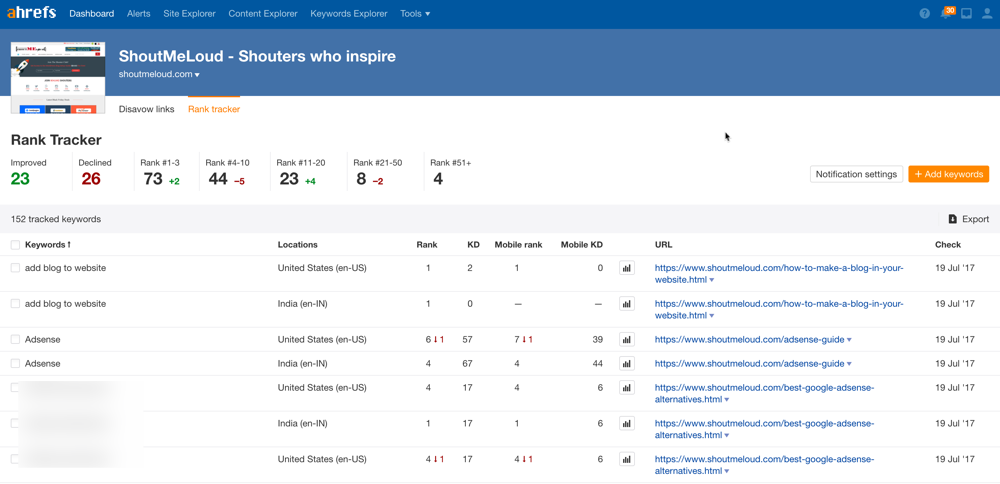Click the Mobile KD column header

tap(582, 244)
